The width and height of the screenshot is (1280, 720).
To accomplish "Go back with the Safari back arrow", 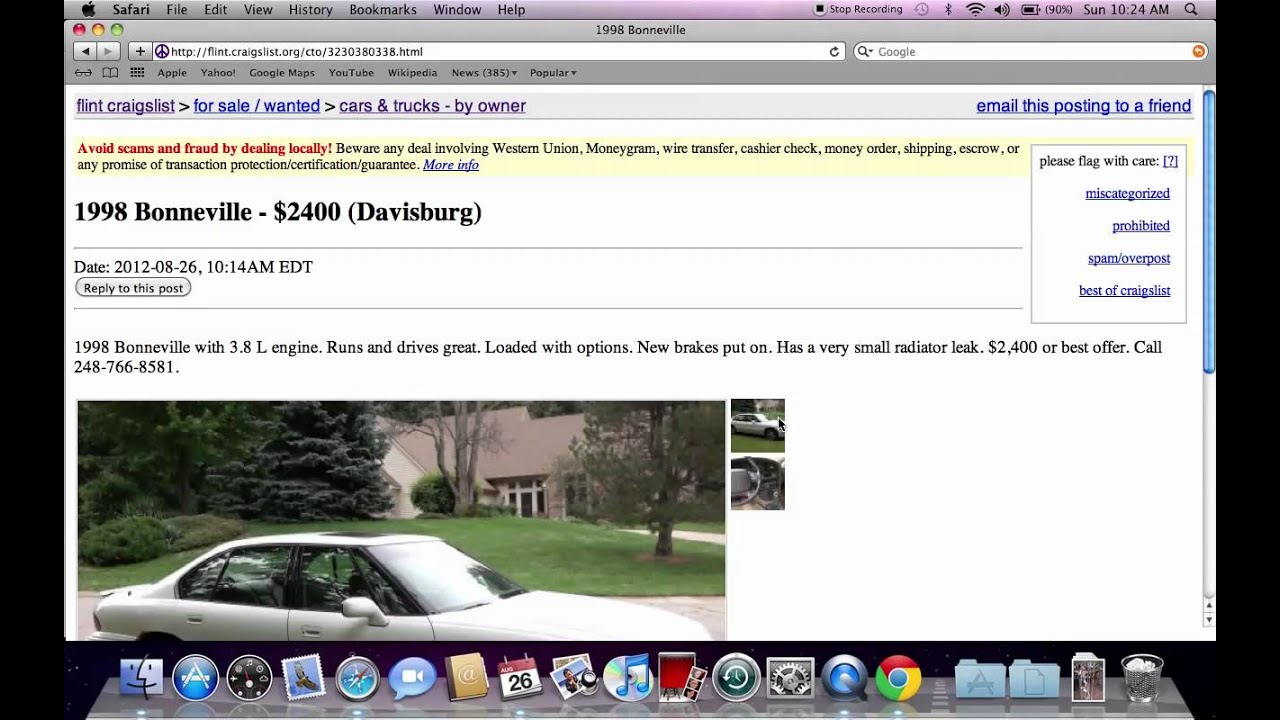I will tap(85, 51).
